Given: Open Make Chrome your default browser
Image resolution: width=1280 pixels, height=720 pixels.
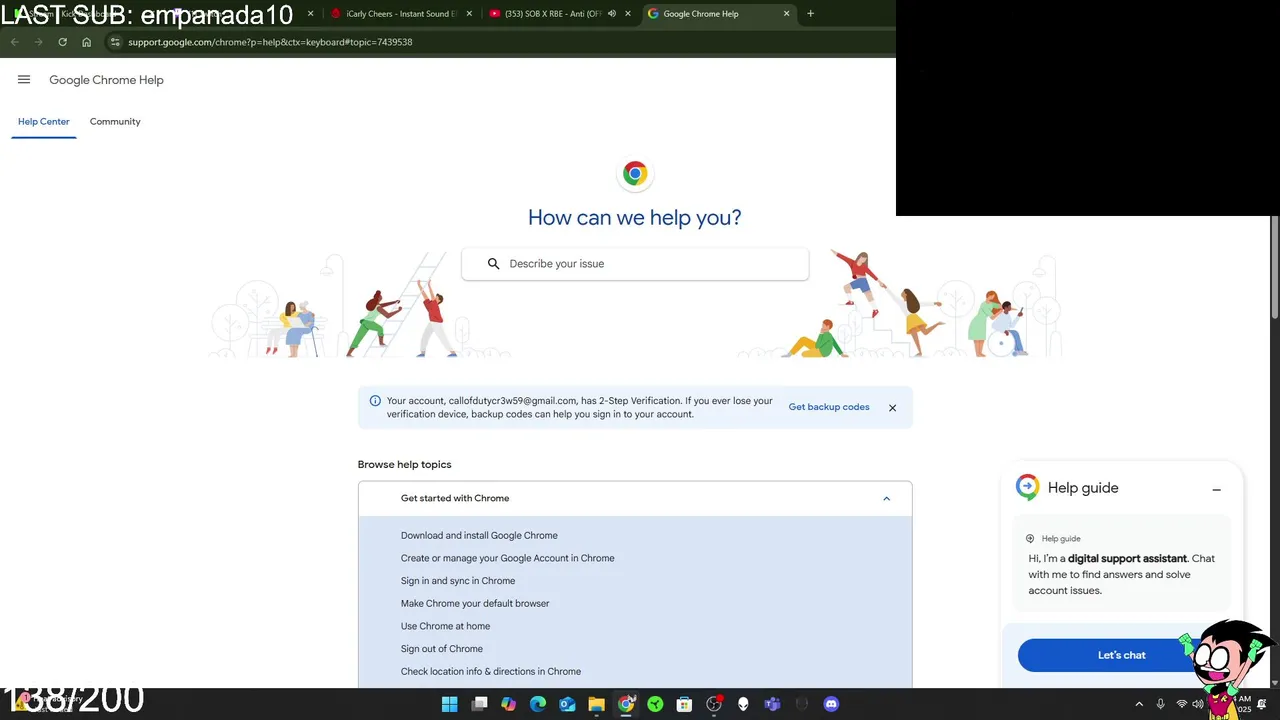Looking at the screenshot, I should tap(475, 604).
